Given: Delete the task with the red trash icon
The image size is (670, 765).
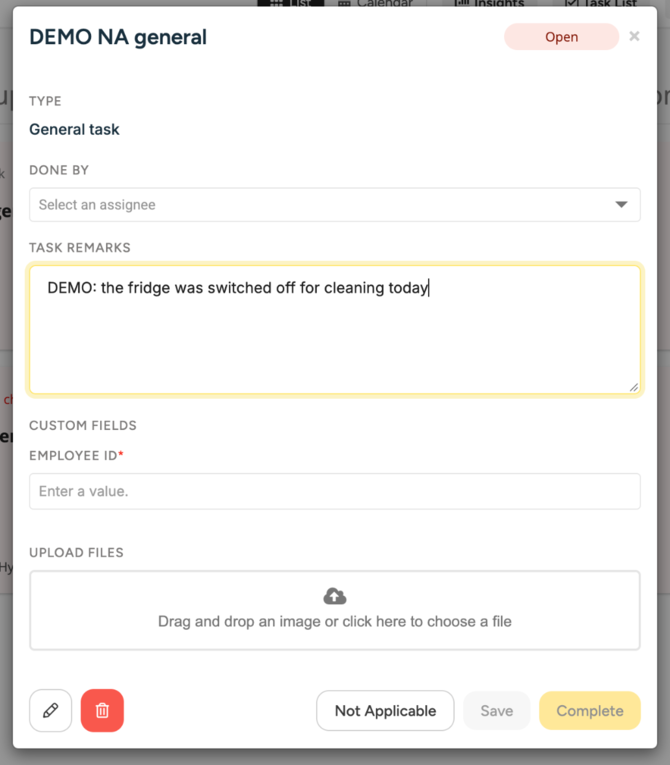Looking at the screenshot, I should tap(102, 710).
